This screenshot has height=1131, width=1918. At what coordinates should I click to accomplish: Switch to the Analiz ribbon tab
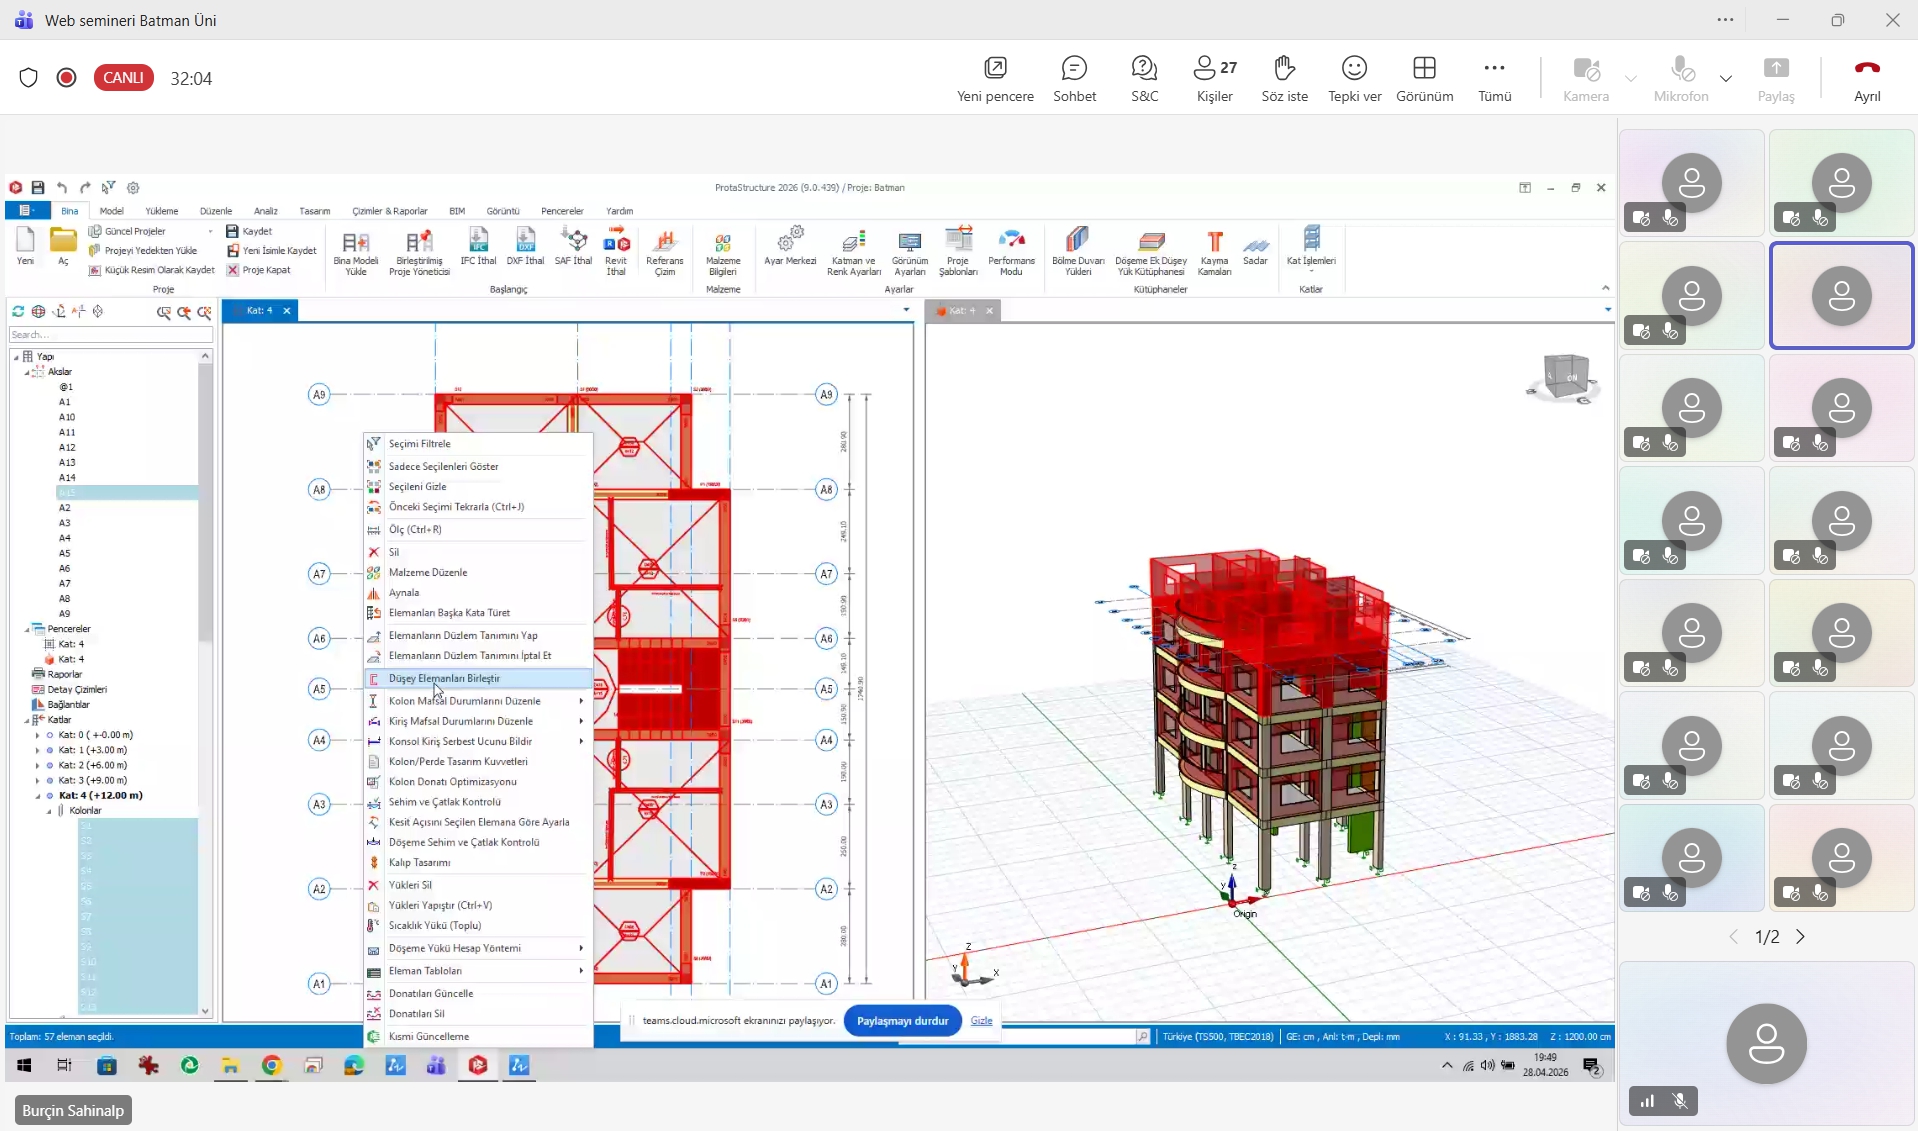pos(265,211)
